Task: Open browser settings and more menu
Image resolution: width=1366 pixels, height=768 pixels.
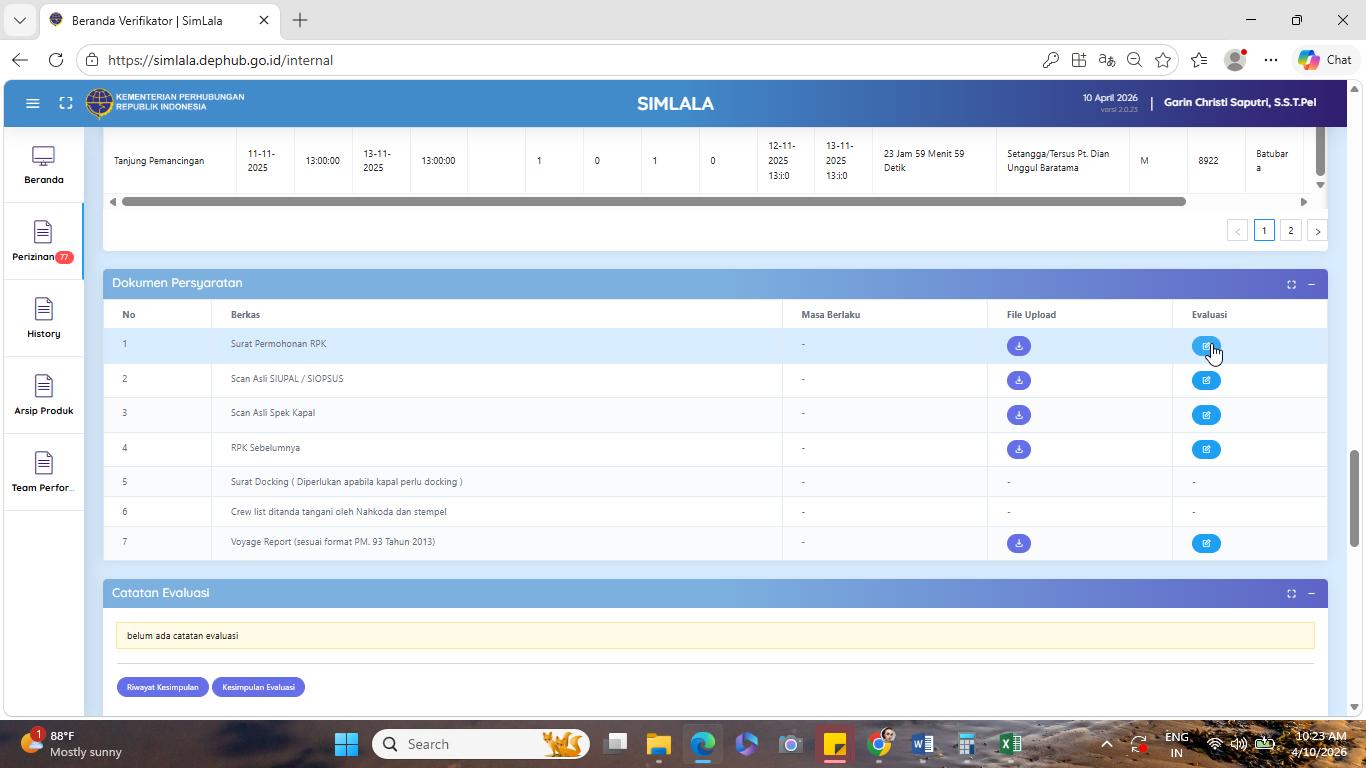Action: 1270,60
